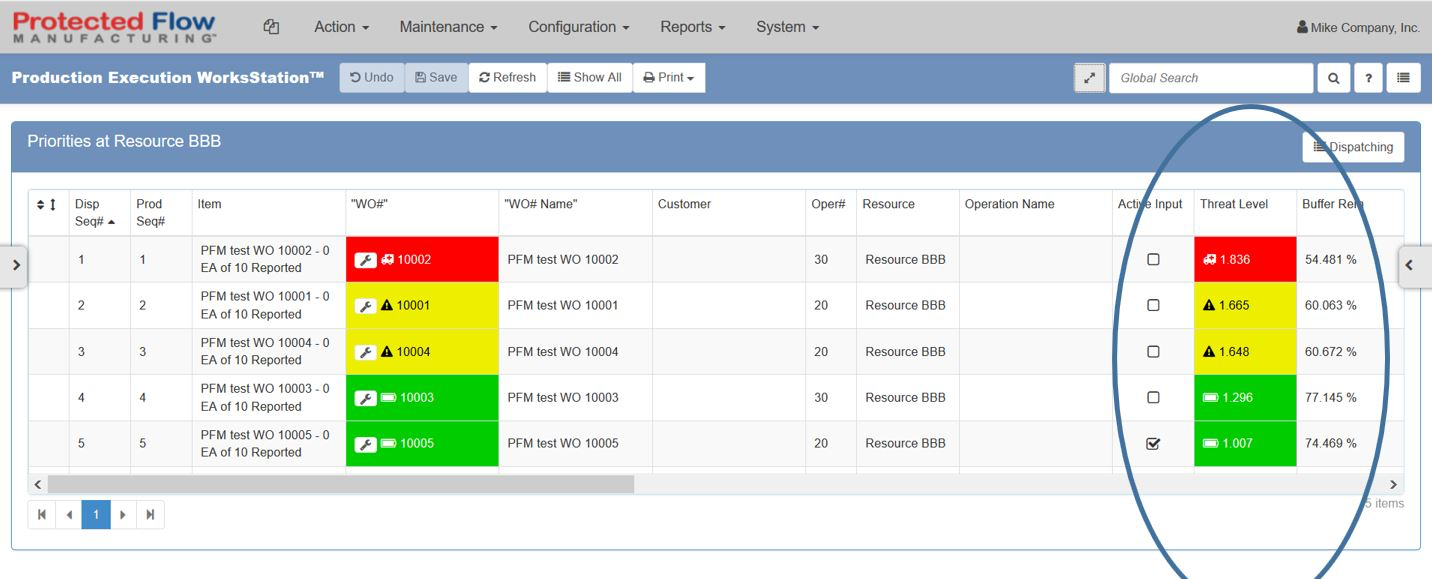
Task: Click green threat level cell 1.007
Action: [x=1245, y=443]
